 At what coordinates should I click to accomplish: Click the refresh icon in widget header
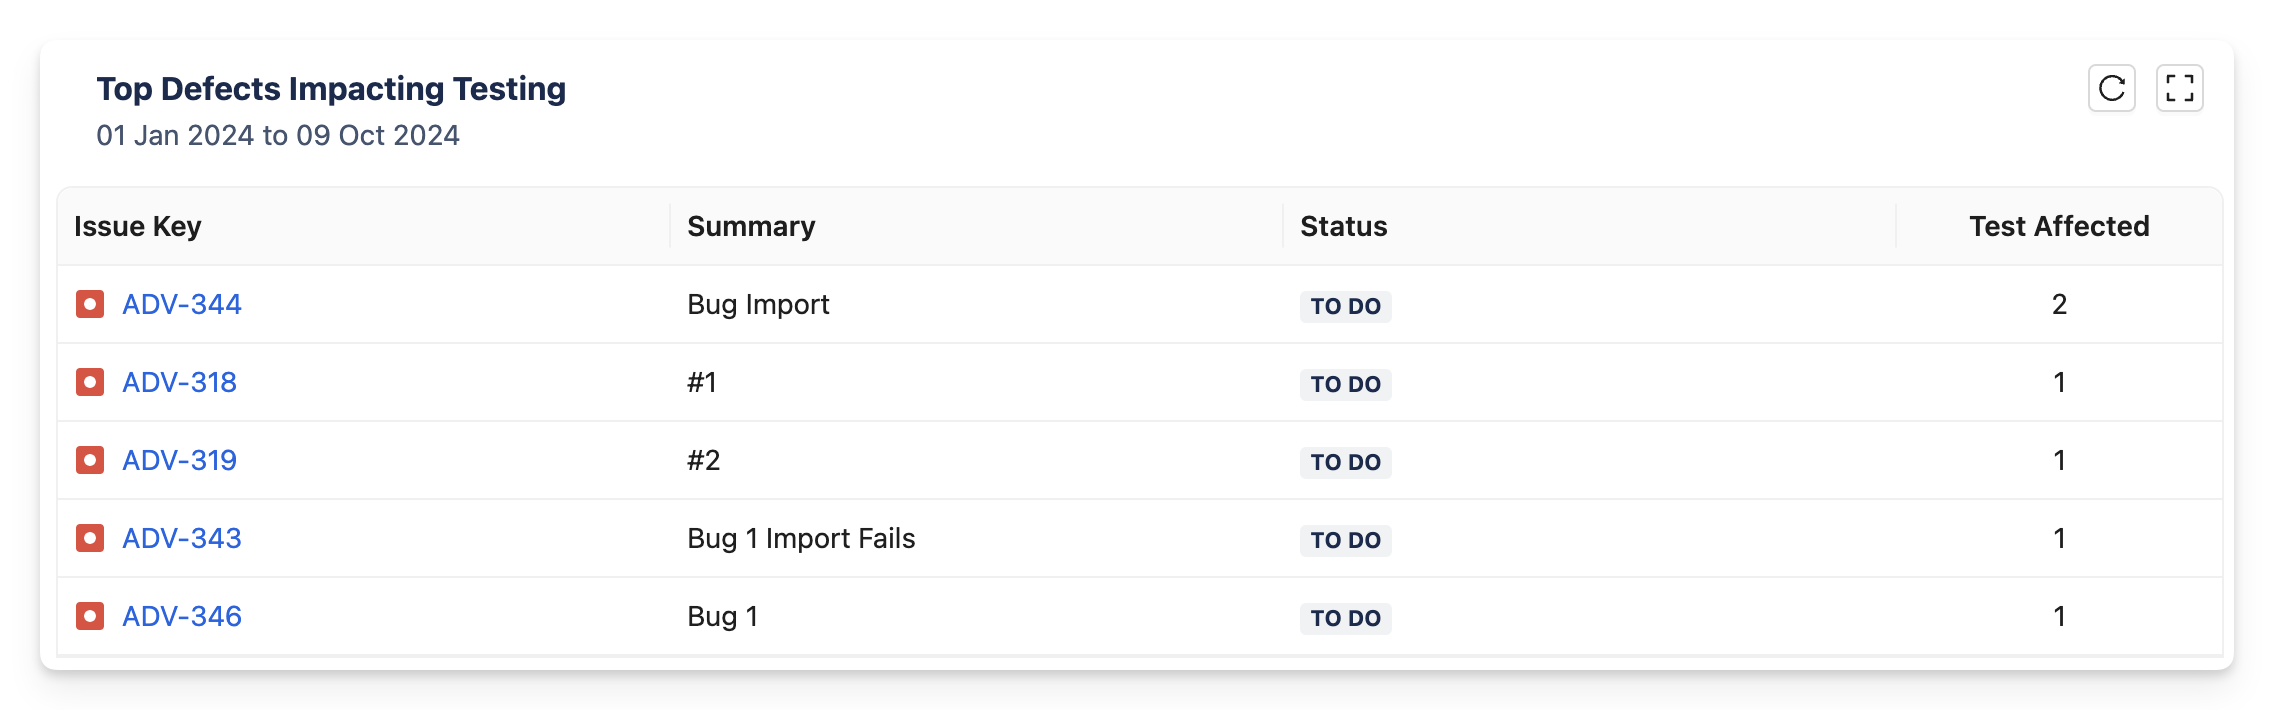tap(2111, 88)
